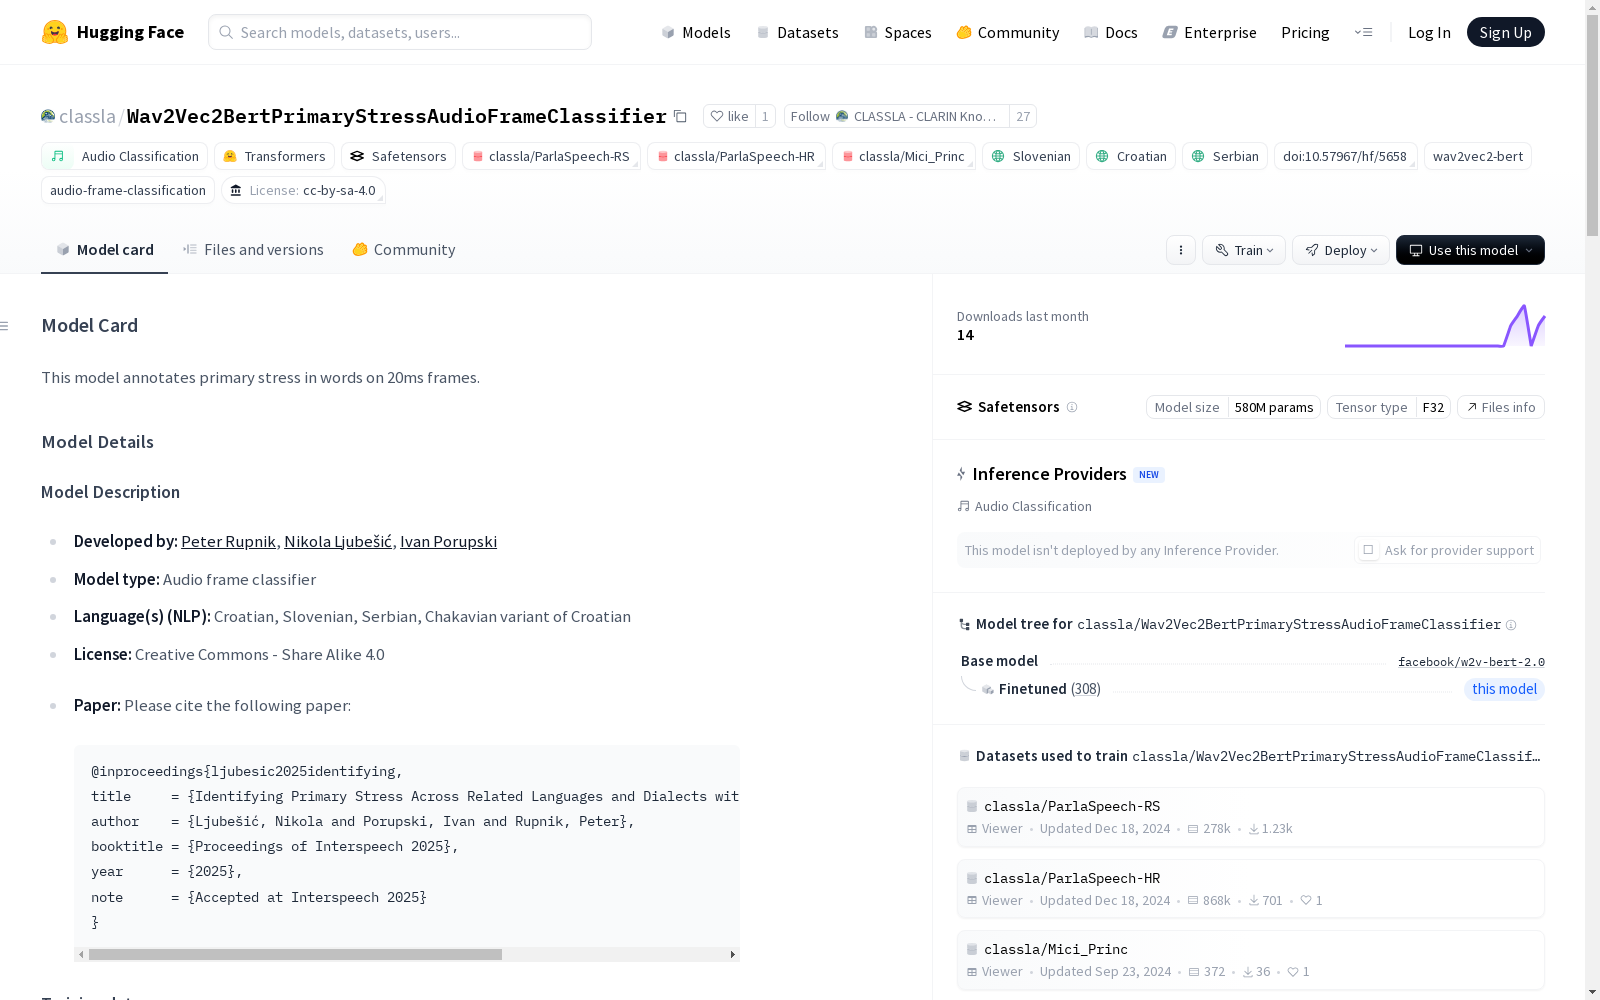Click the search magnifier icon

click(226, 32)
